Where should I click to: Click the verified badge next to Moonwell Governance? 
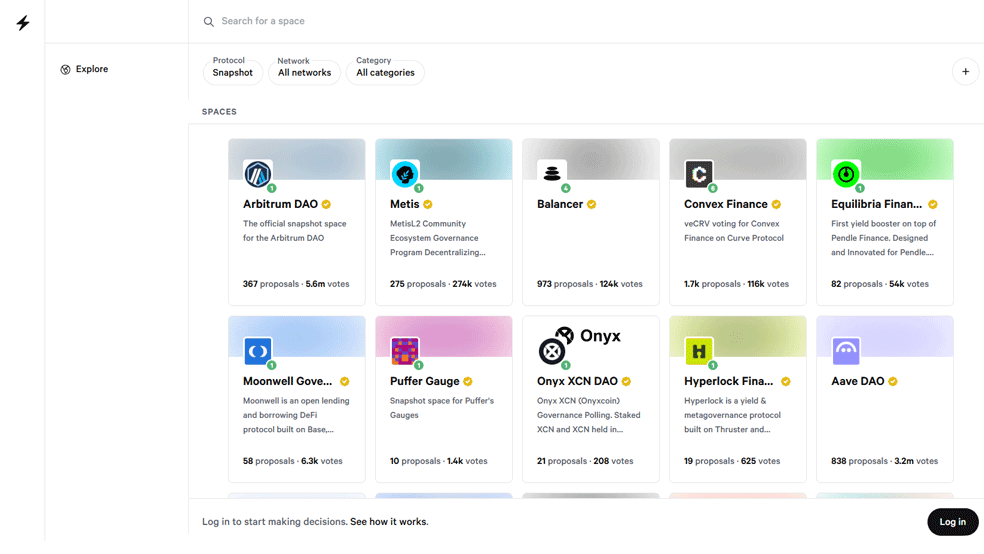point(345,381)
